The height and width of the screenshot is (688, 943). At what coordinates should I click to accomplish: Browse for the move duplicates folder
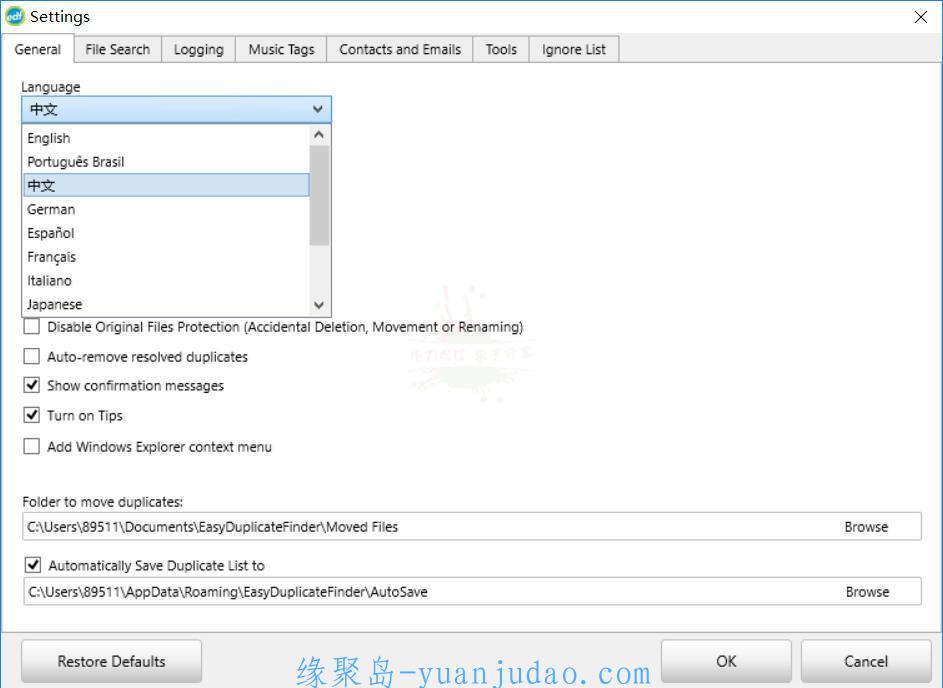[866, 527]
